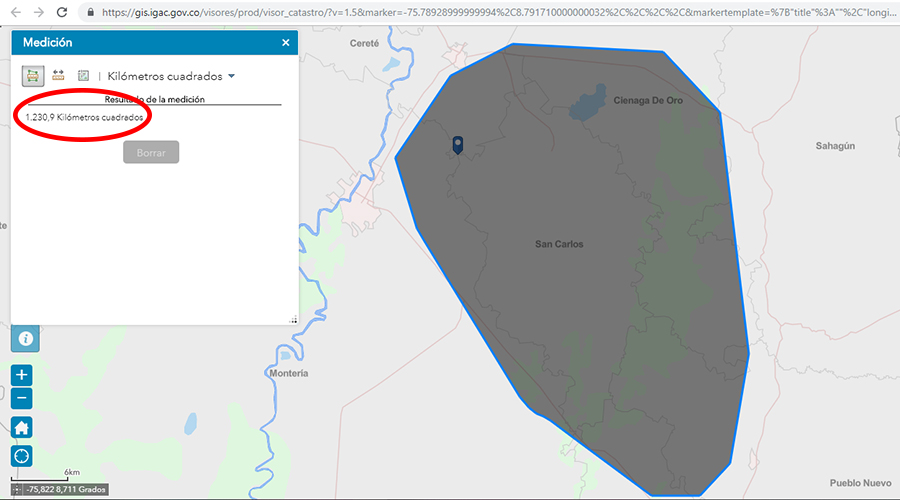Open the information widget icon
The image size is (900, 500).
coord(25,339)
